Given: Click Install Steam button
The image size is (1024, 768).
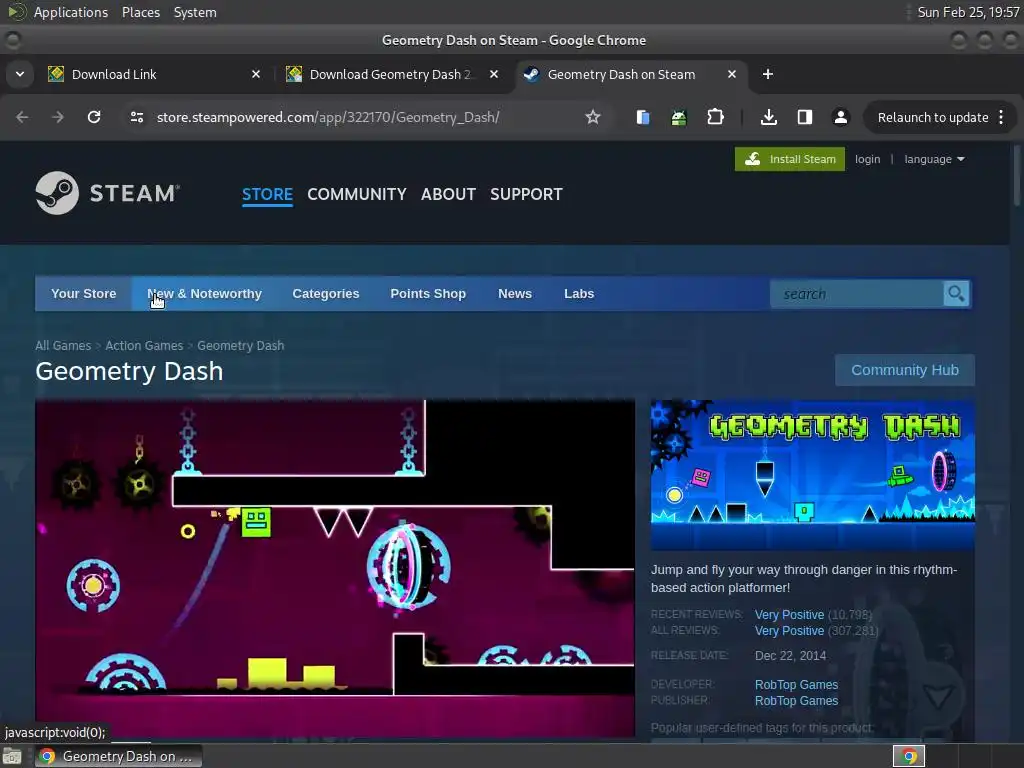Looking at the screenshot, I should [x=790, y=159].
